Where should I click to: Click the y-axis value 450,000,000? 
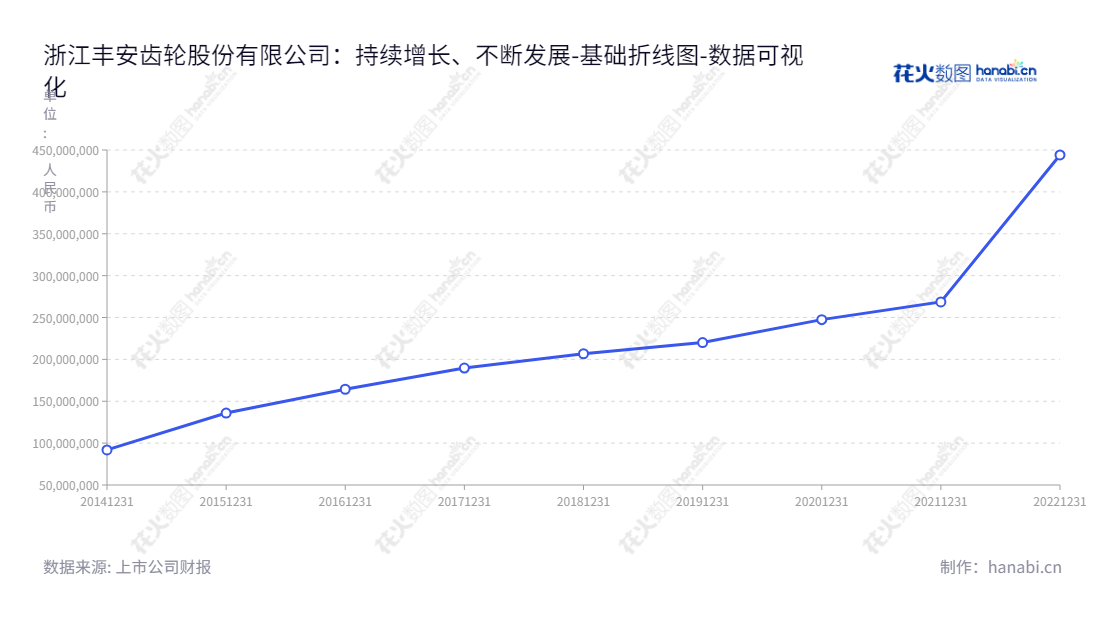[x=65, y=151]
